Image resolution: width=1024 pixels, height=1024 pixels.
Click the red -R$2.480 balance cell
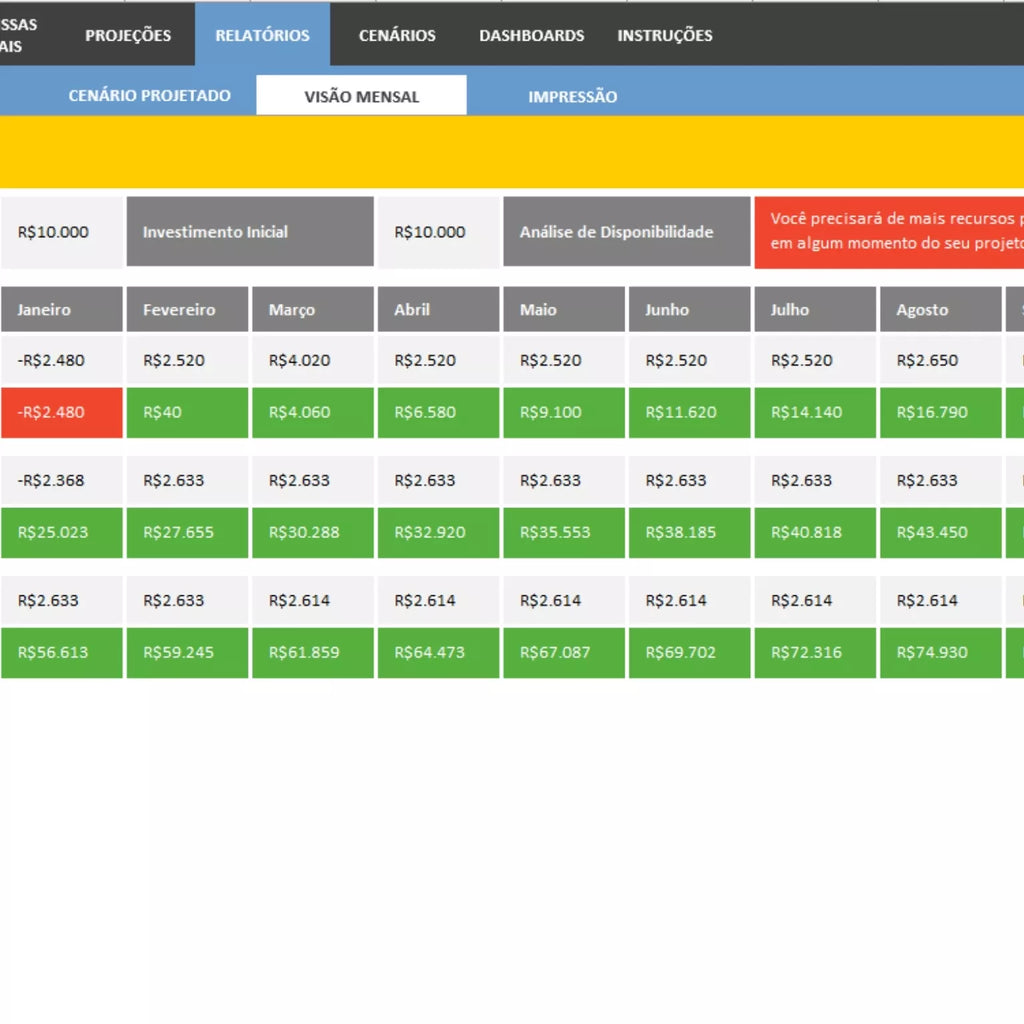tap(61, 413)
